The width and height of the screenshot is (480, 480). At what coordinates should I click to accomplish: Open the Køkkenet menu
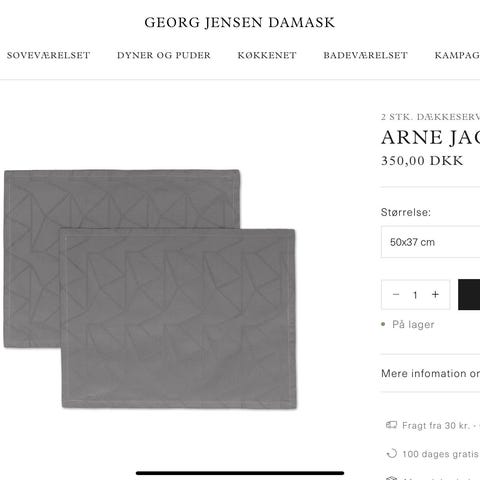tap(267, 55)
